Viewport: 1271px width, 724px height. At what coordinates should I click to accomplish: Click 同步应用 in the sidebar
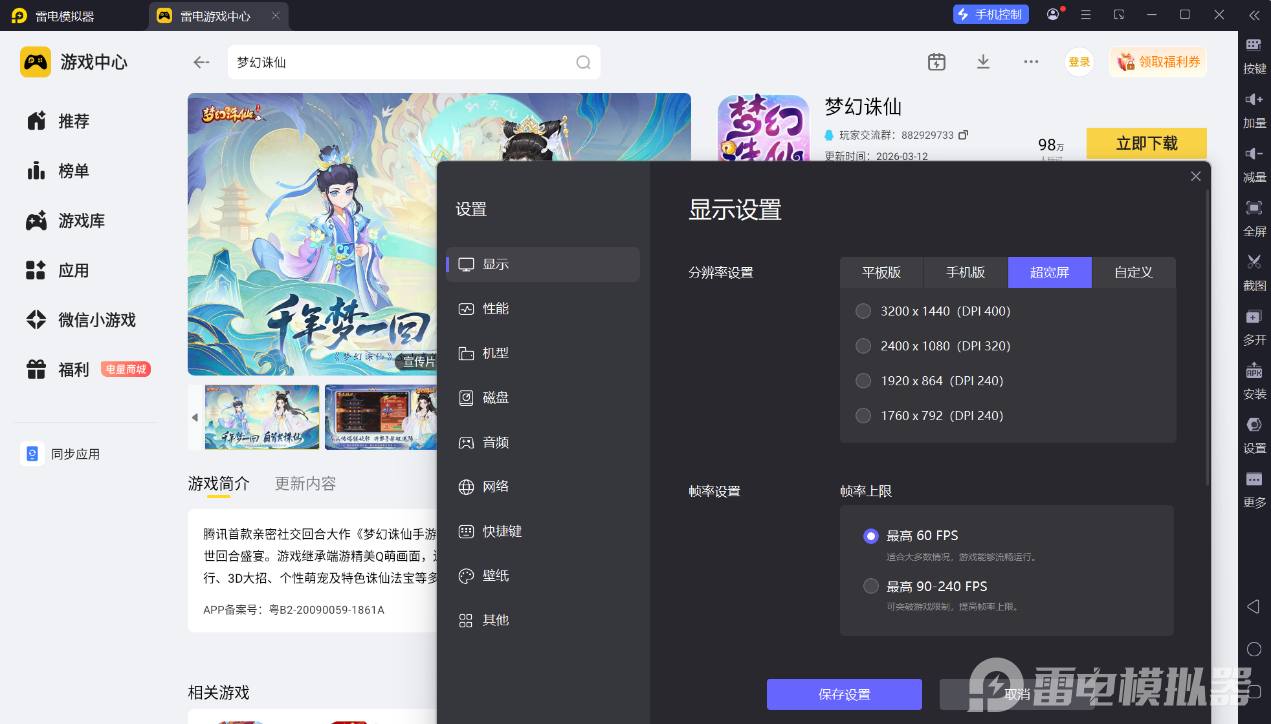[62, 454]
